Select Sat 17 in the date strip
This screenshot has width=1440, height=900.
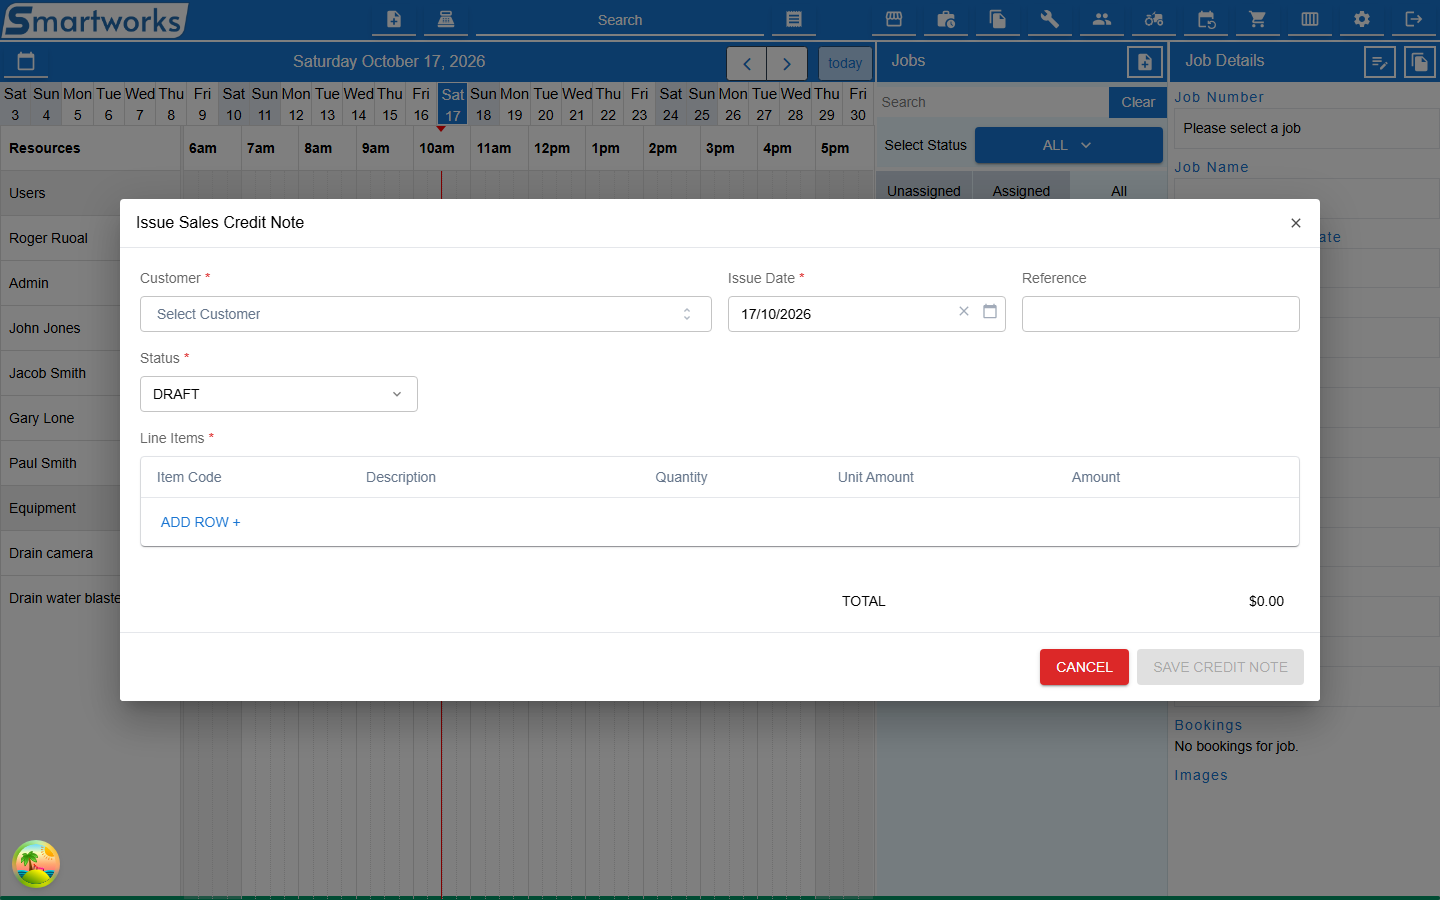click(x=453, y=104)
